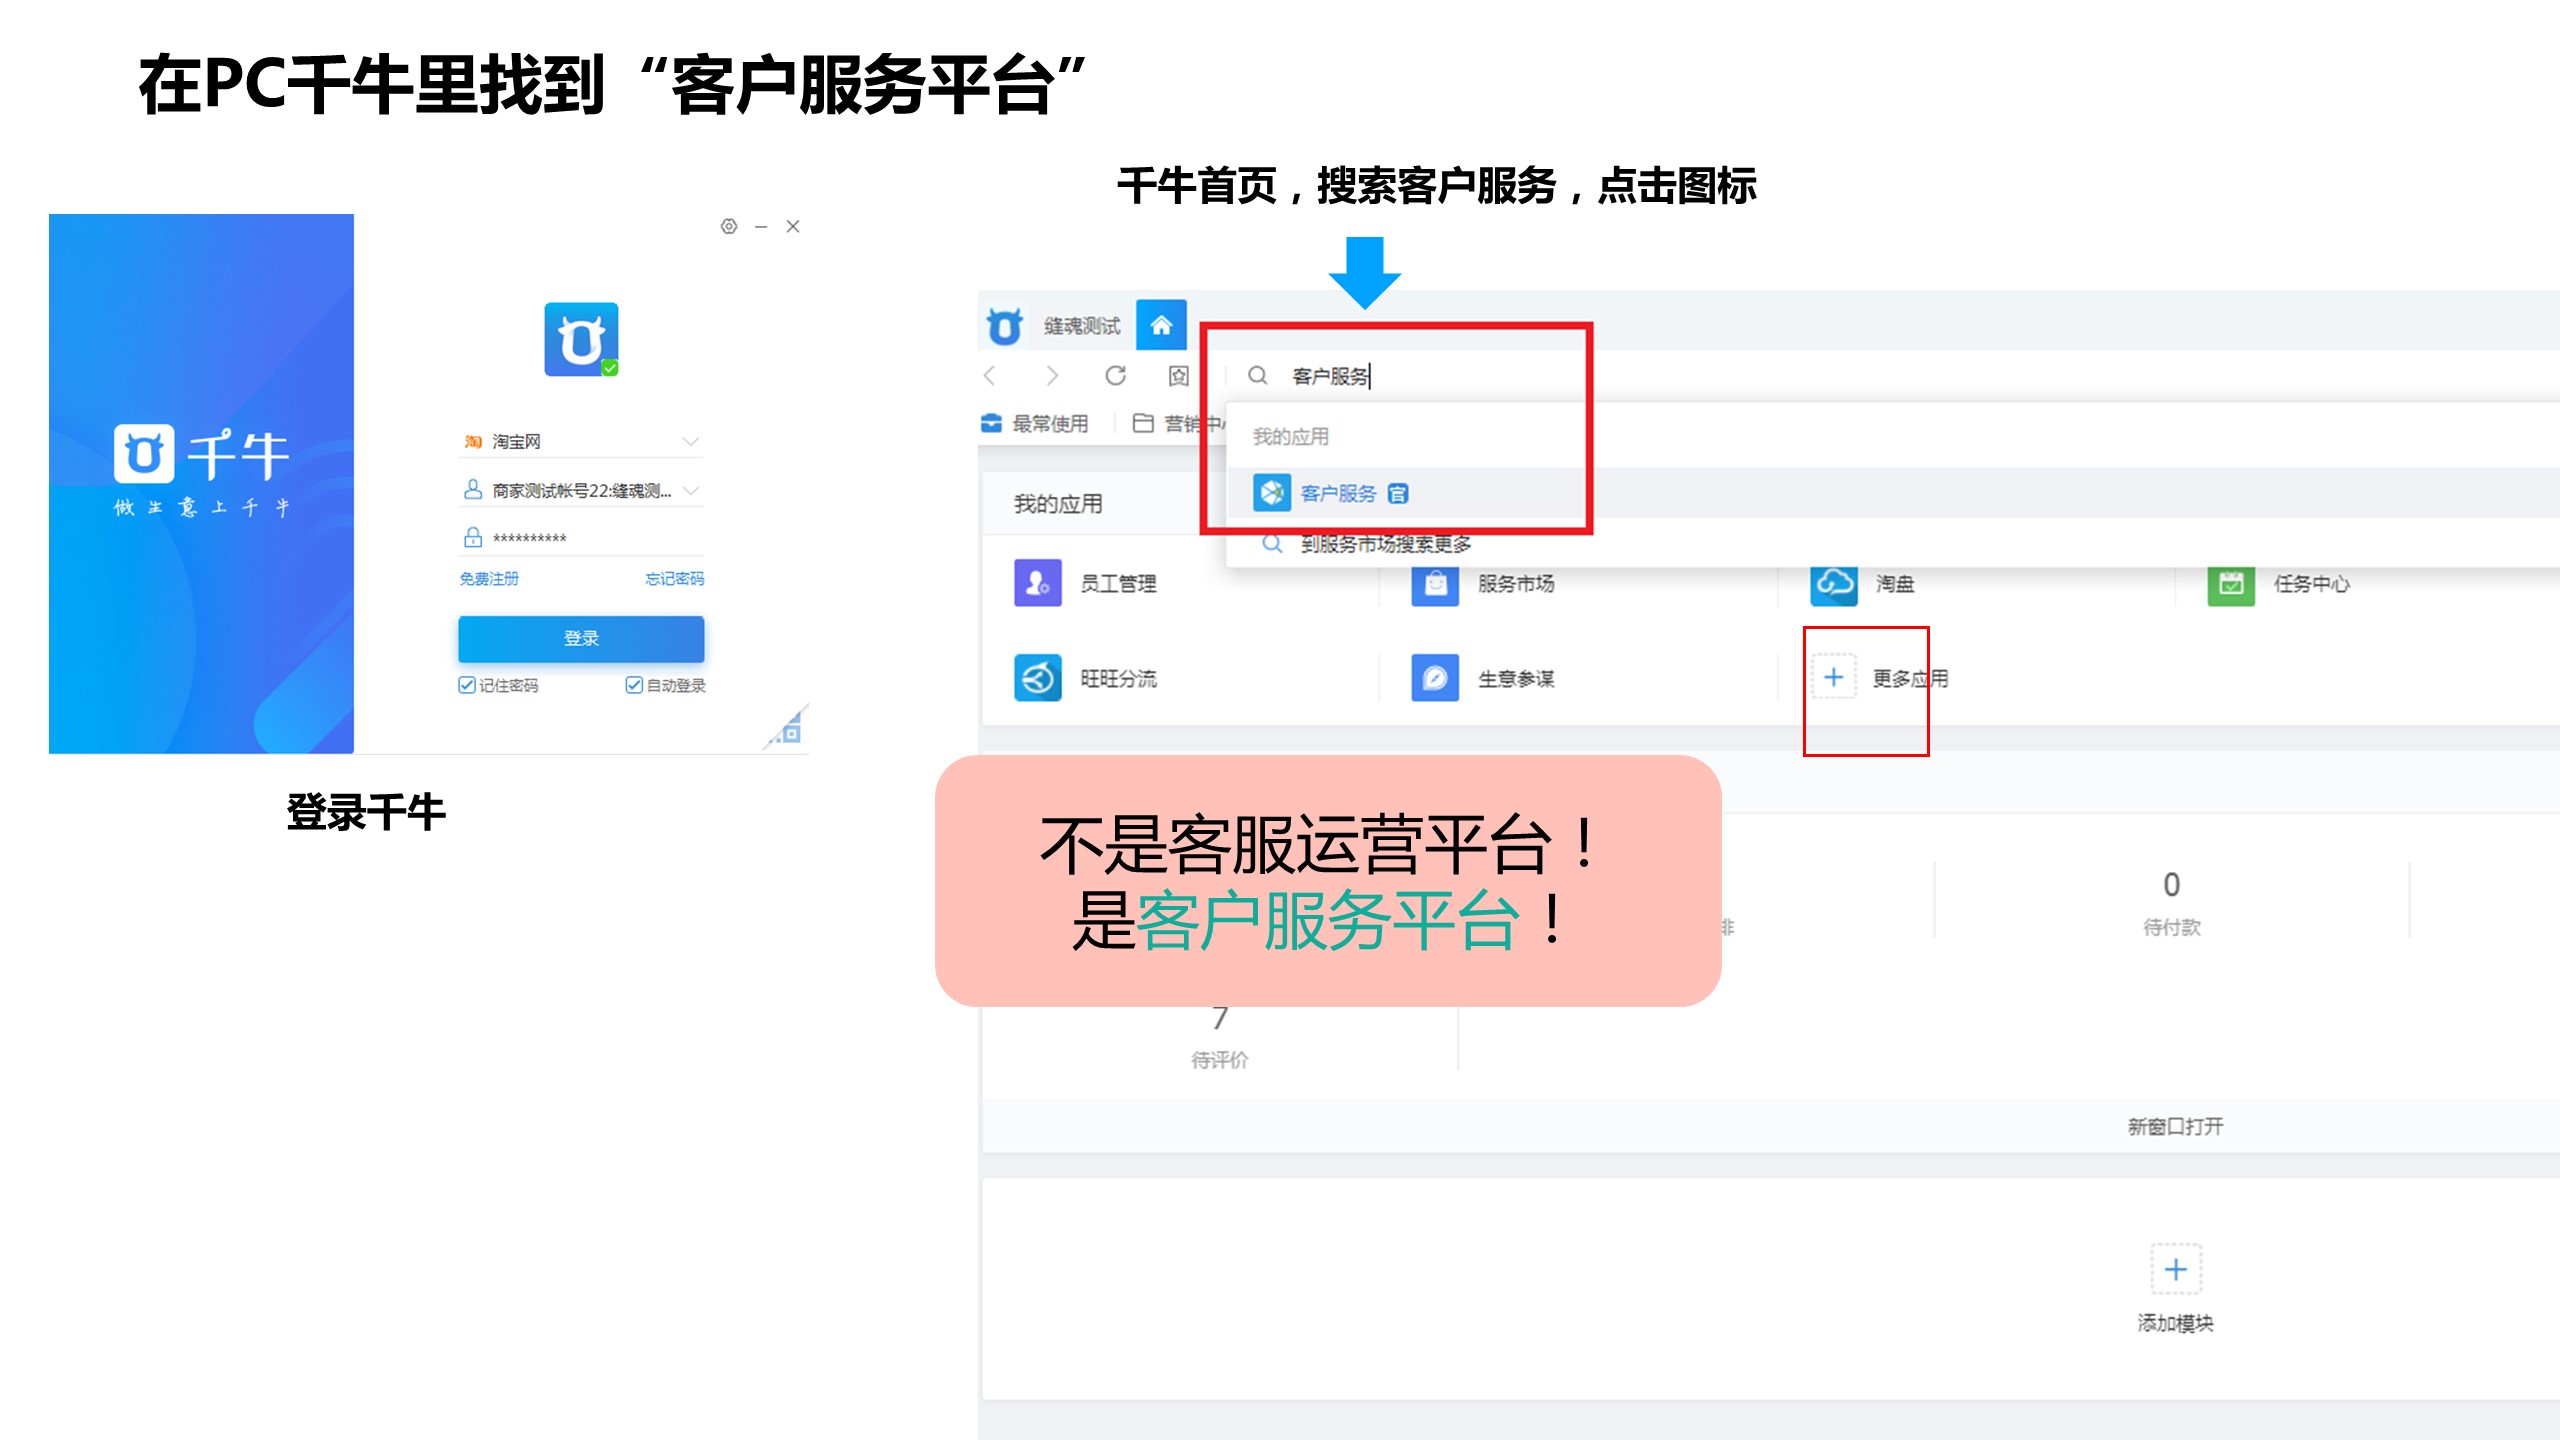Click the 更多应用 plus button
Screen dimensions: 2560x1440
[x=1833, y=678]
